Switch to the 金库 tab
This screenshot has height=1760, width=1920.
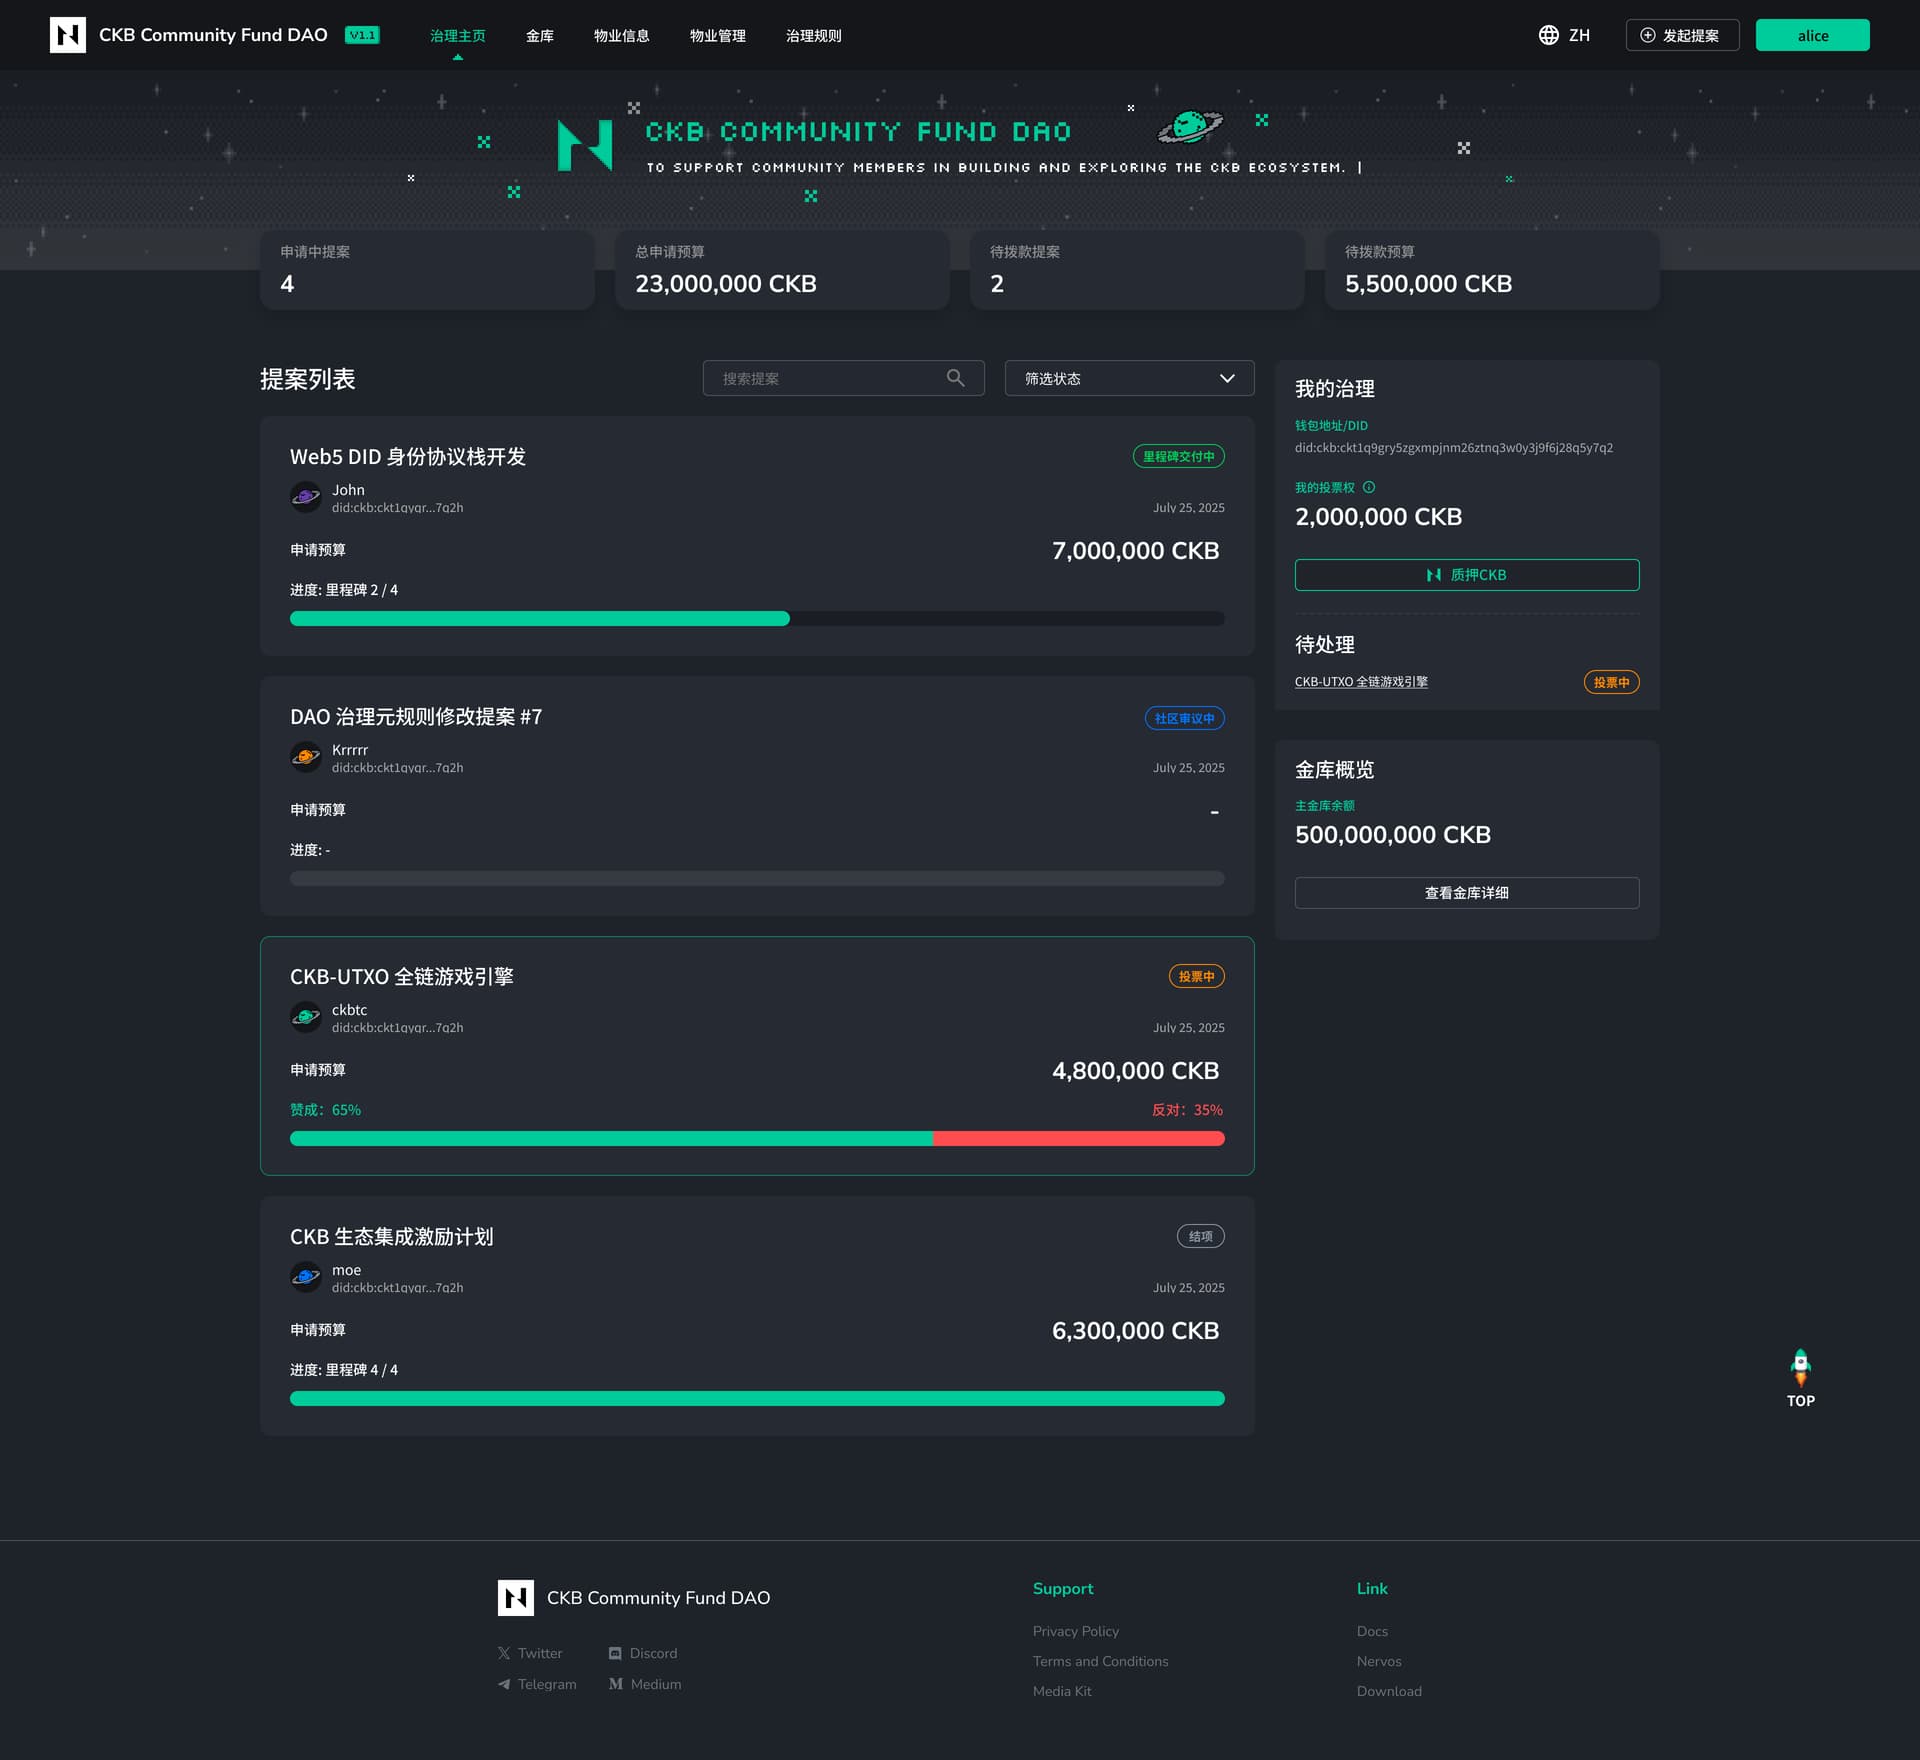pos(540,36)
